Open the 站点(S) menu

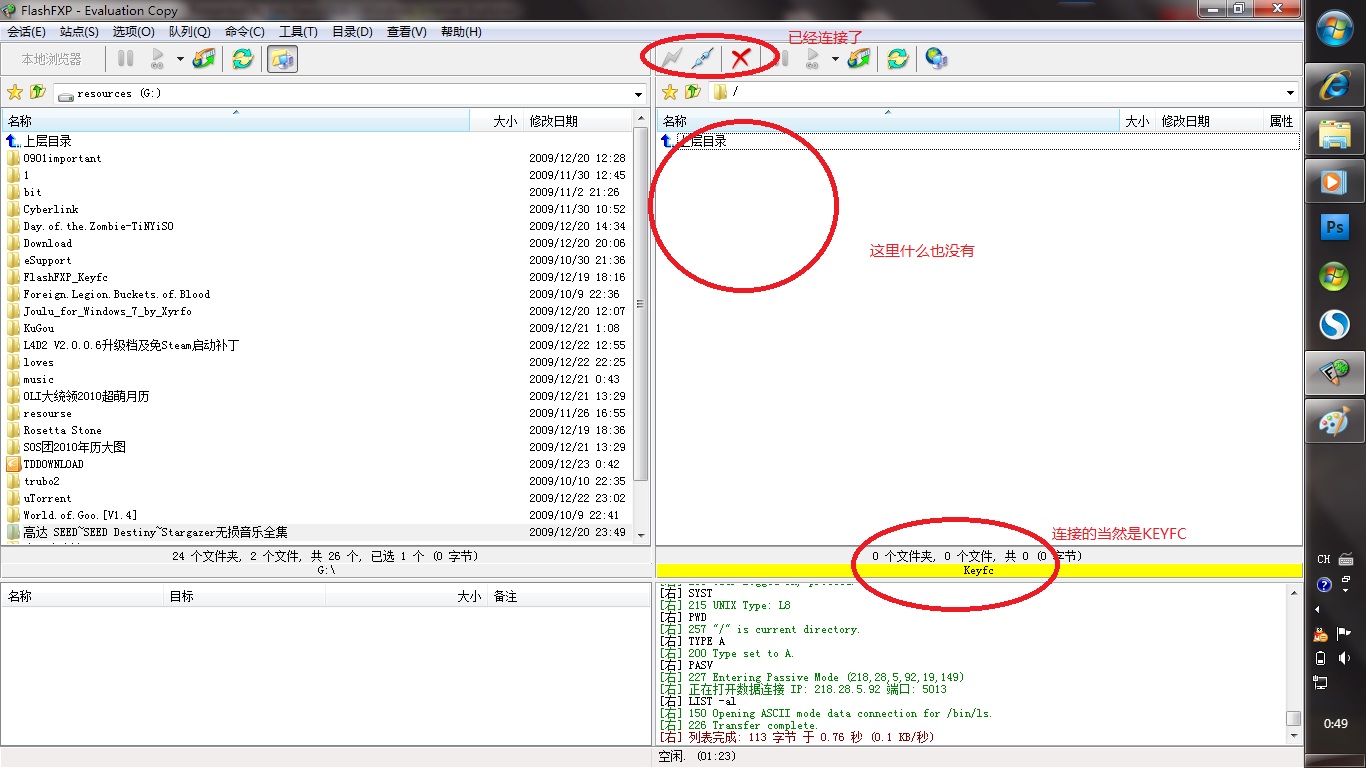[x=79, y=32]
